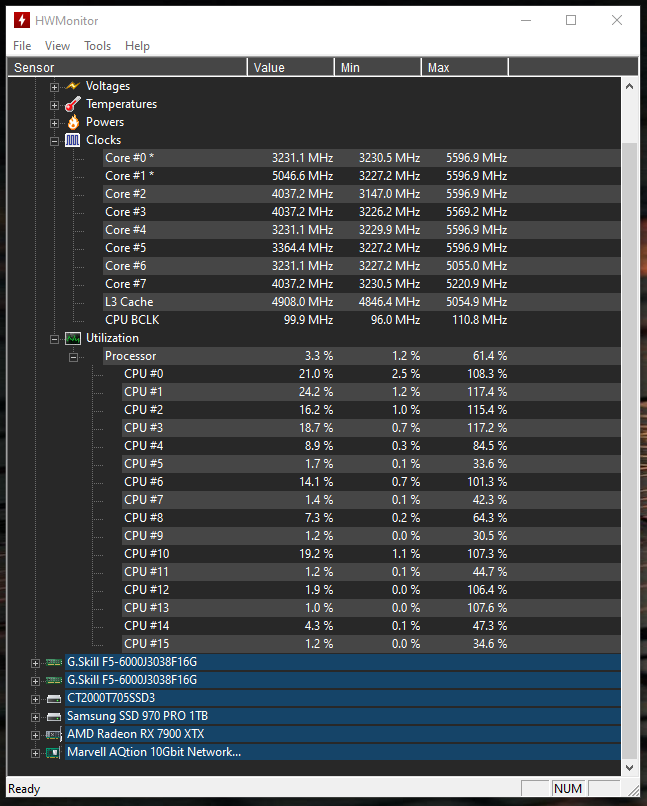Expand the Voltages node

point(54,87)
